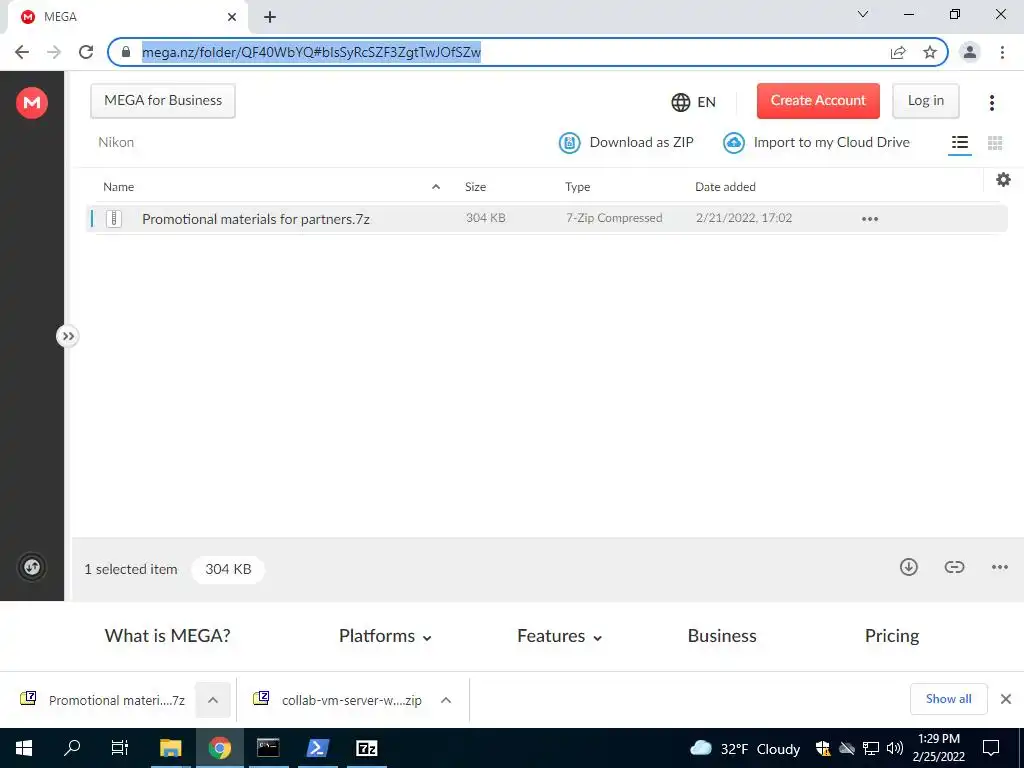This screenshot has width=1024, height=768.
Task: Open the Business footer link
Action: pyautogui.click(x=722, y=635)
